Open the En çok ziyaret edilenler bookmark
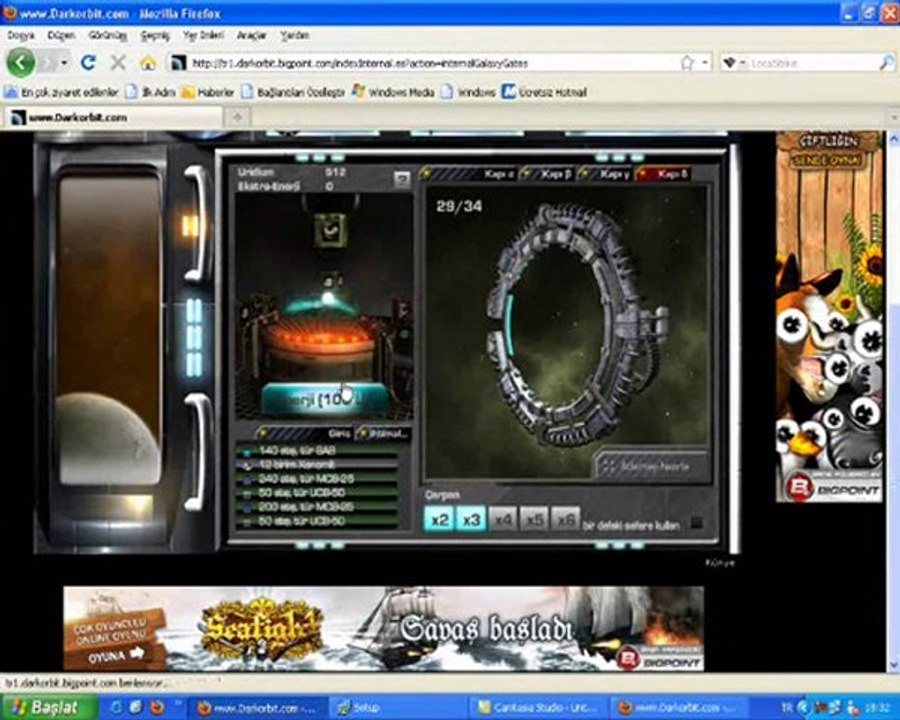 click(61, 92)
